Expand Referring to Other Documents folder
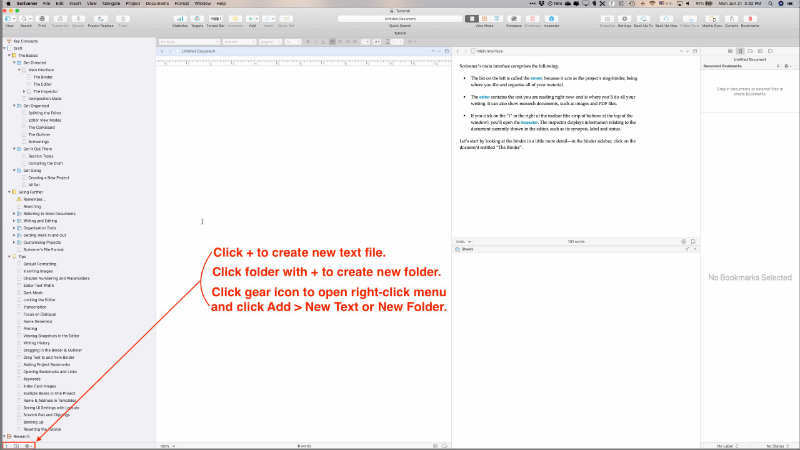This screenshot has width=800, height=450. [14, 214]
